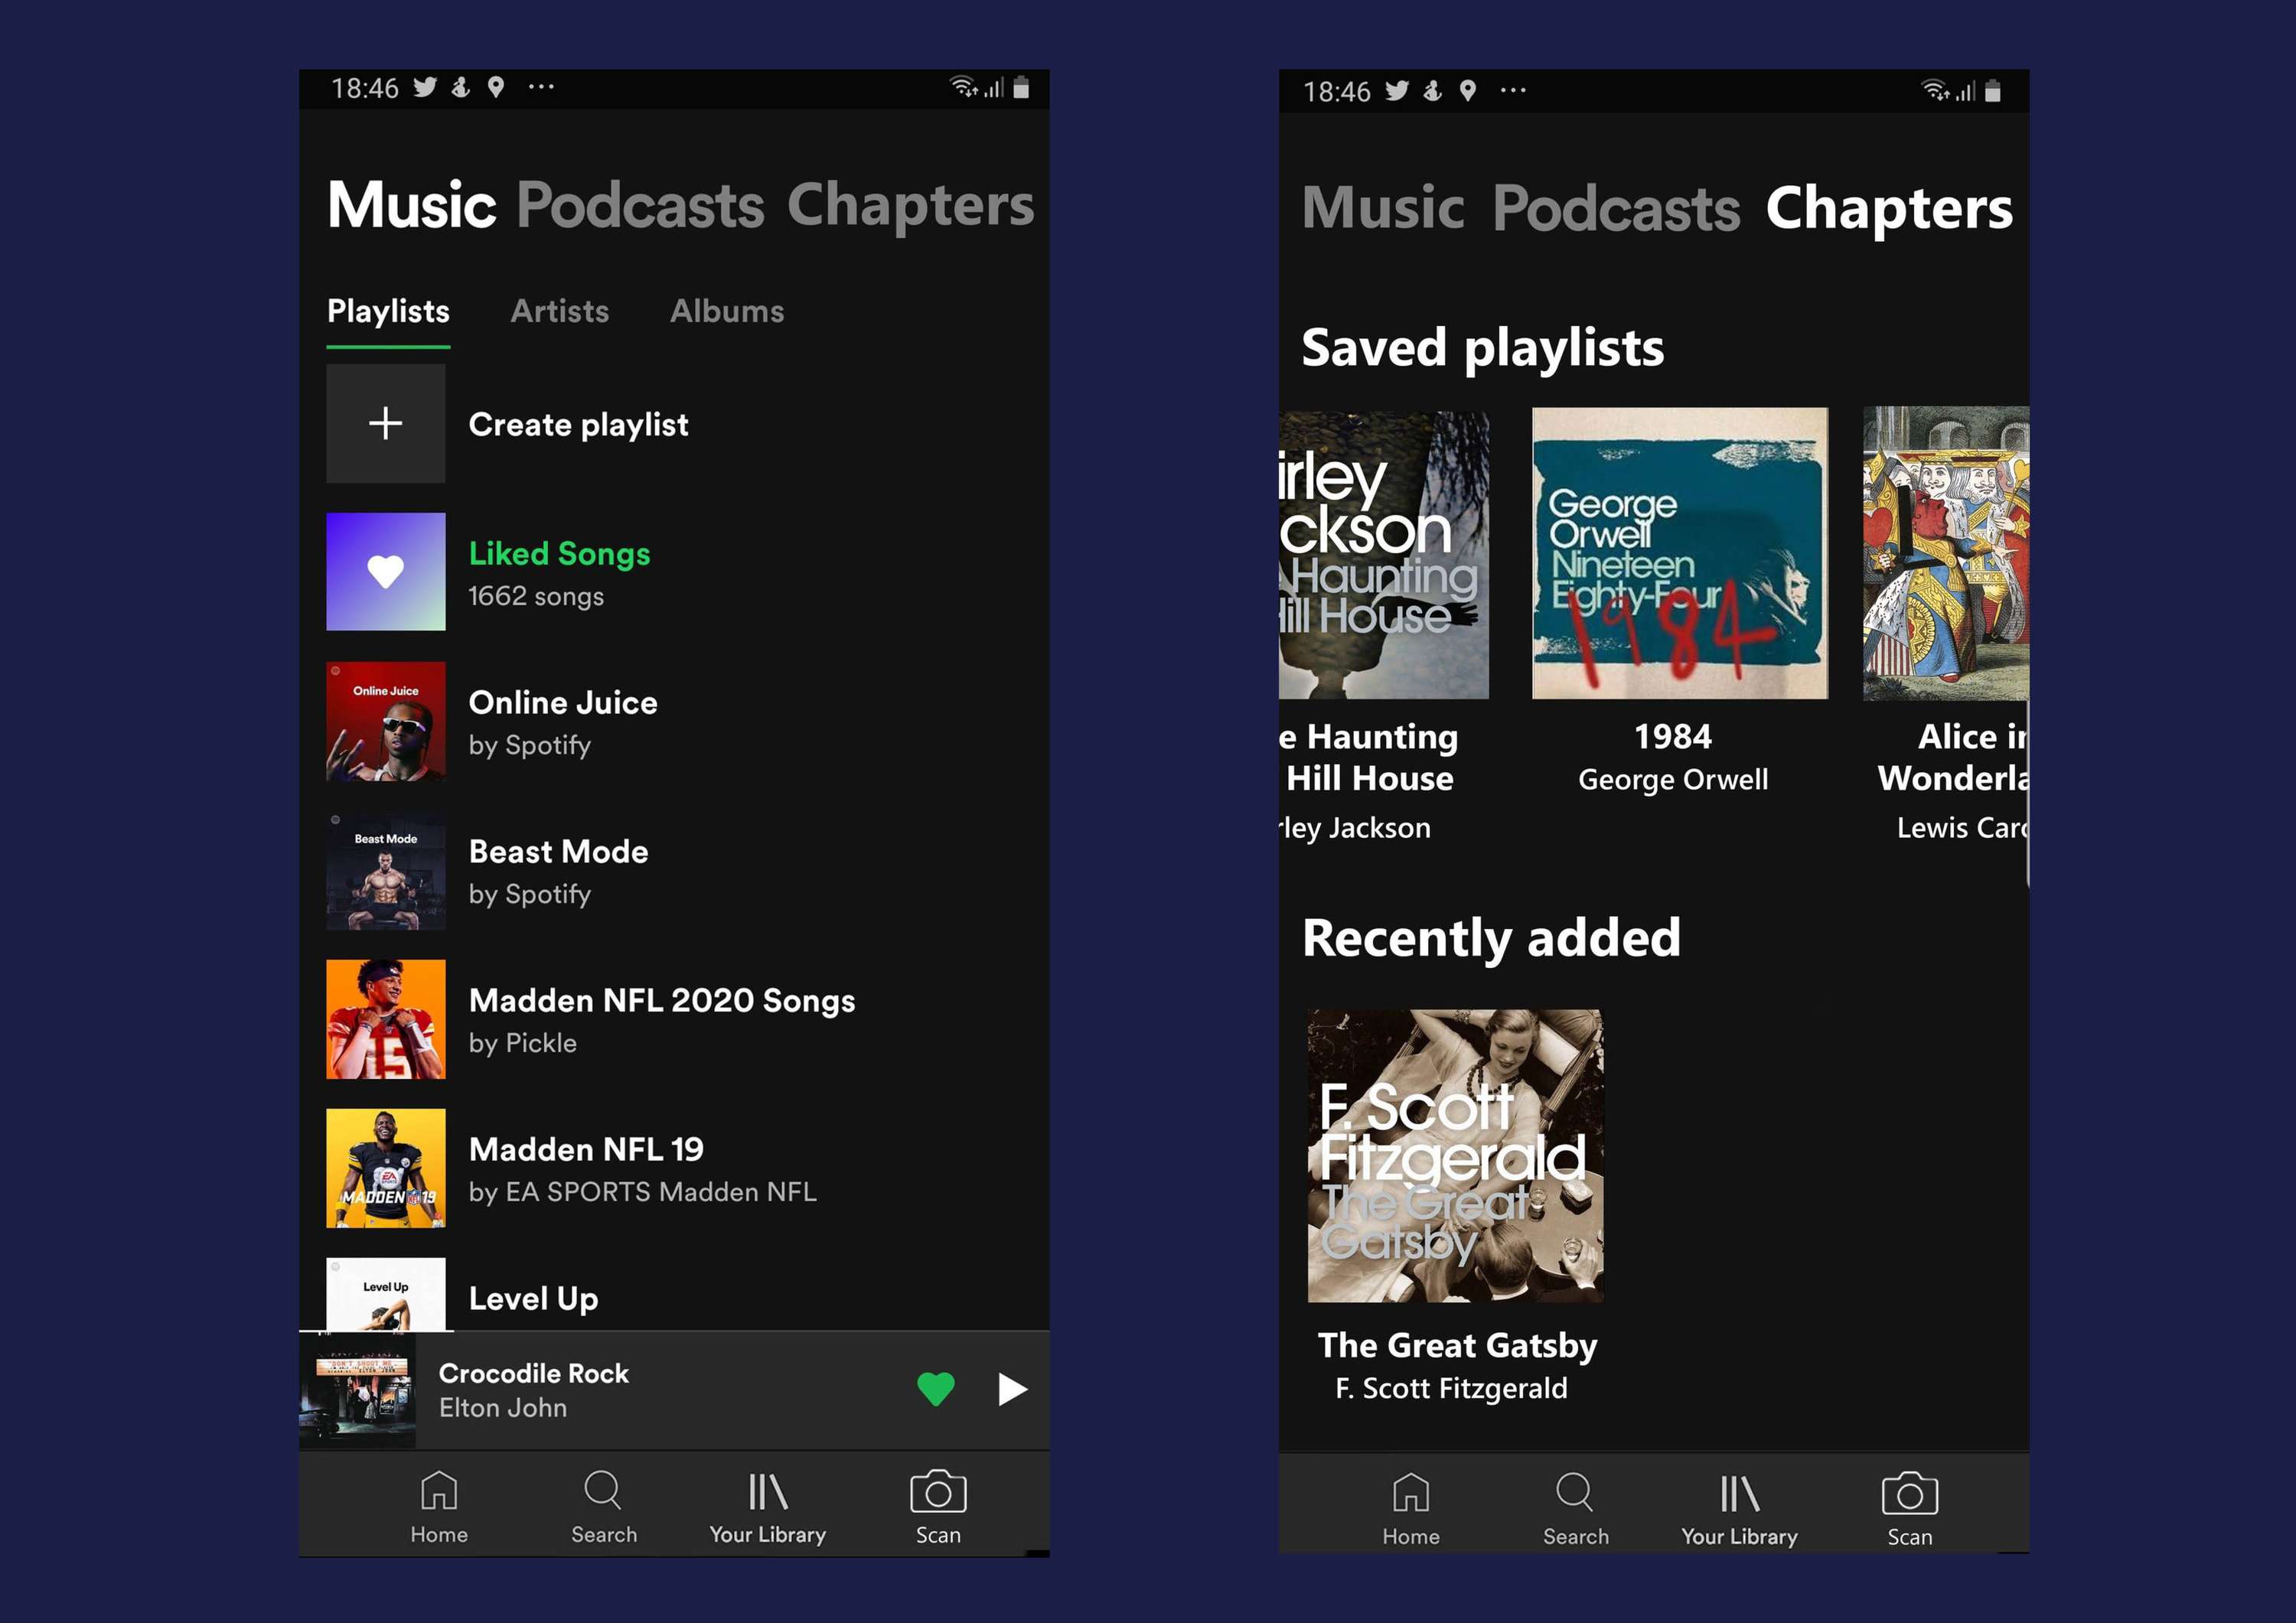Tap Elton John artist name

coord(503,1408)
